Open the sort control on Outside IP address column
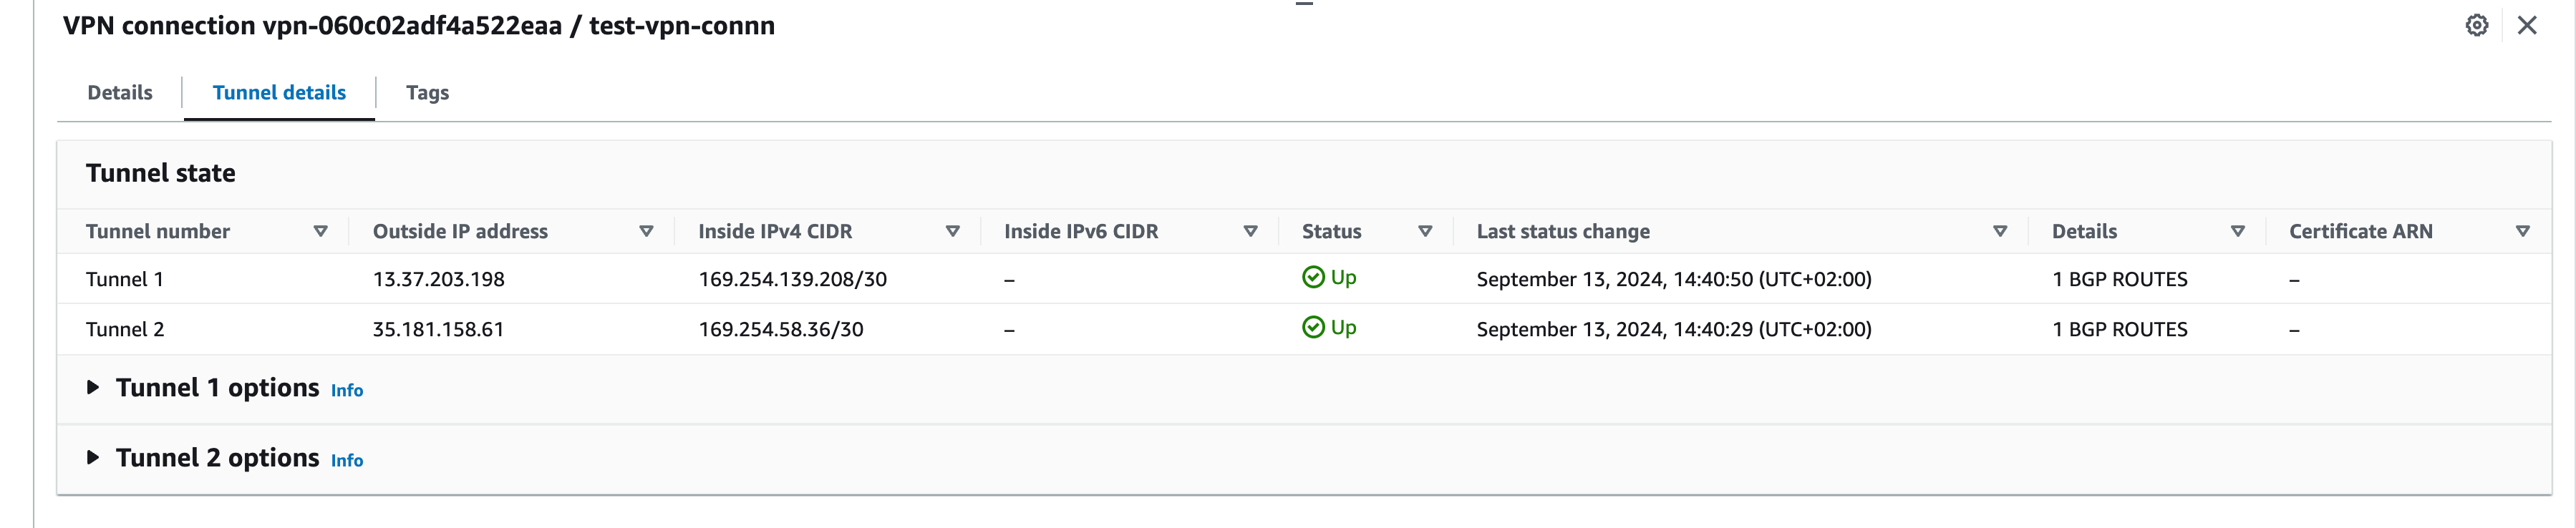This screenshot has height=528, width=2576. pos(646,231)
